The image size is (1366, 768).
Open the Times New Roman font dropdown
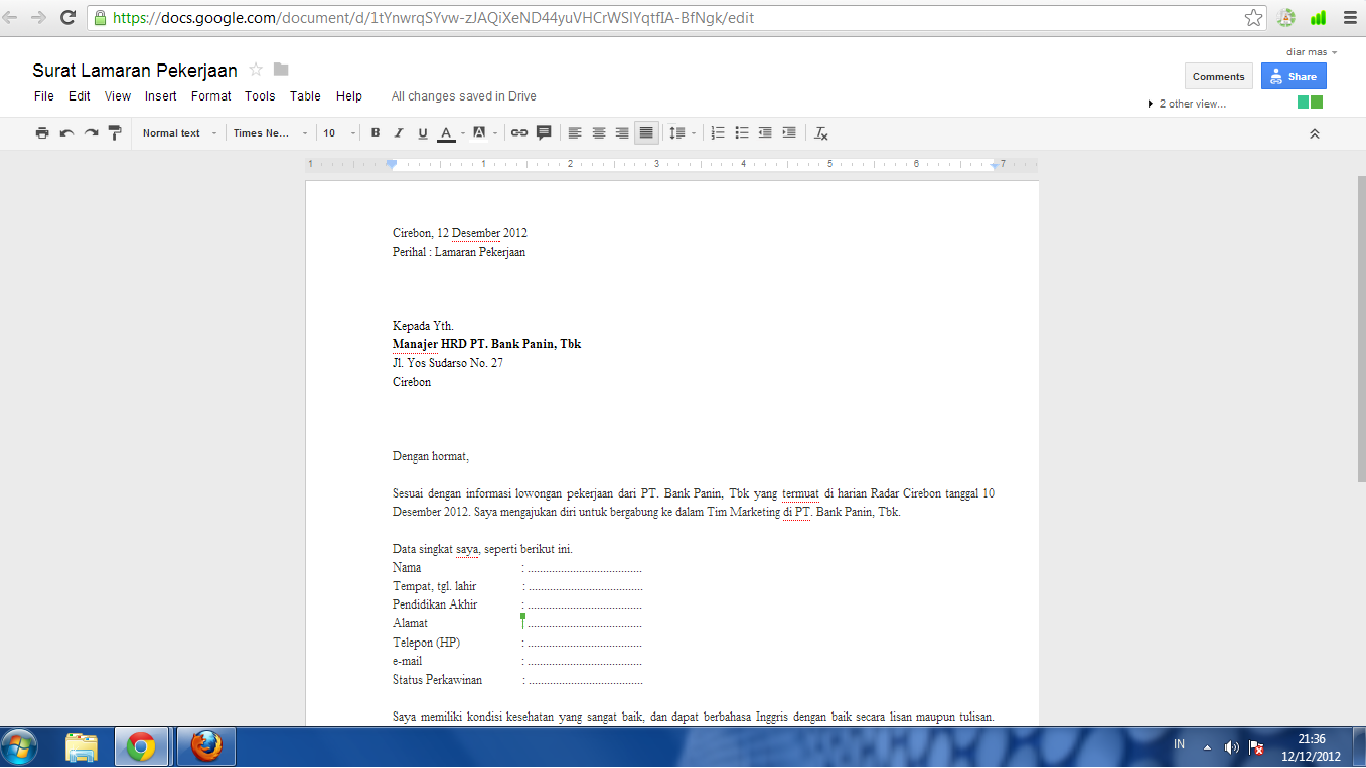(x=270, y=133)
